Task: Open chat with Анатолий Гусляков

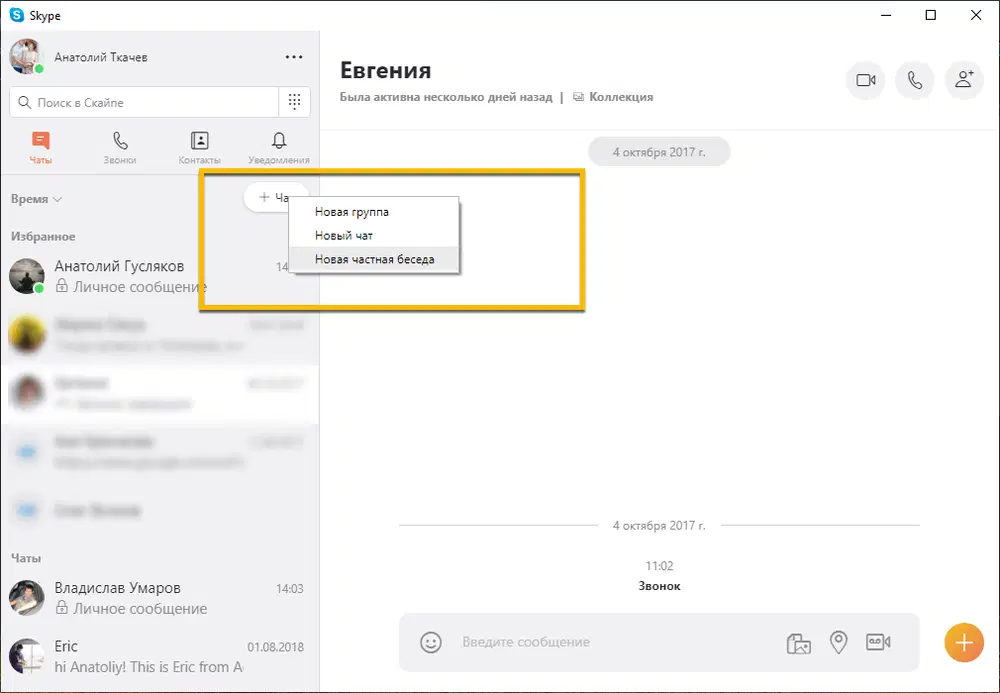Action: coord(159,276)
